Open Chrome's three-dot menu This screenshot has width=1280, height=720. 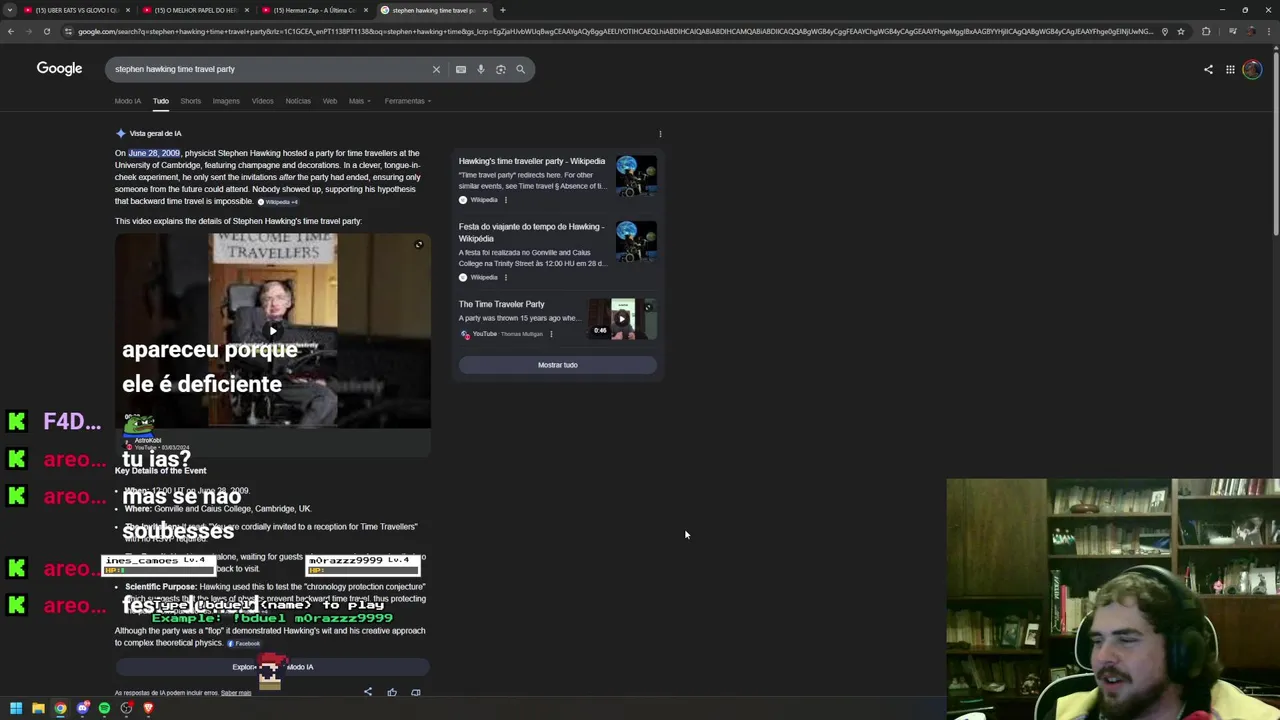click(x=1269, y=31)
